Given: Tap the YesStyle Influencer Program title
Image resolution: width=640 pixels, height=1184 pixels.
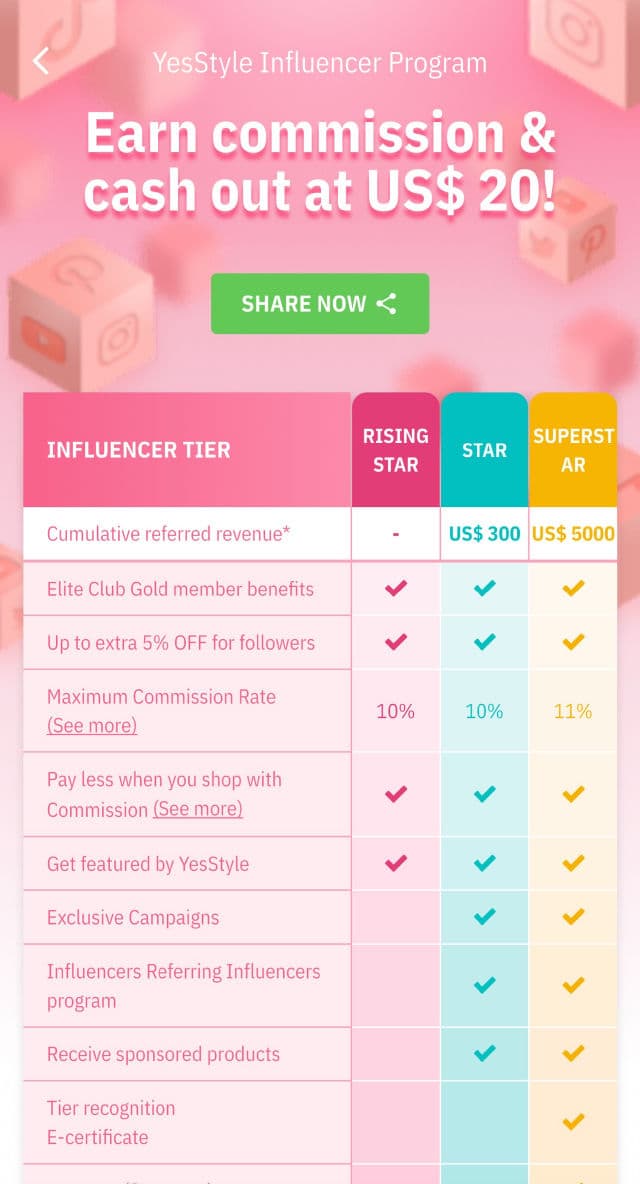Looking at the screenshot, I should pyautogui.click(x=320, y=63).
